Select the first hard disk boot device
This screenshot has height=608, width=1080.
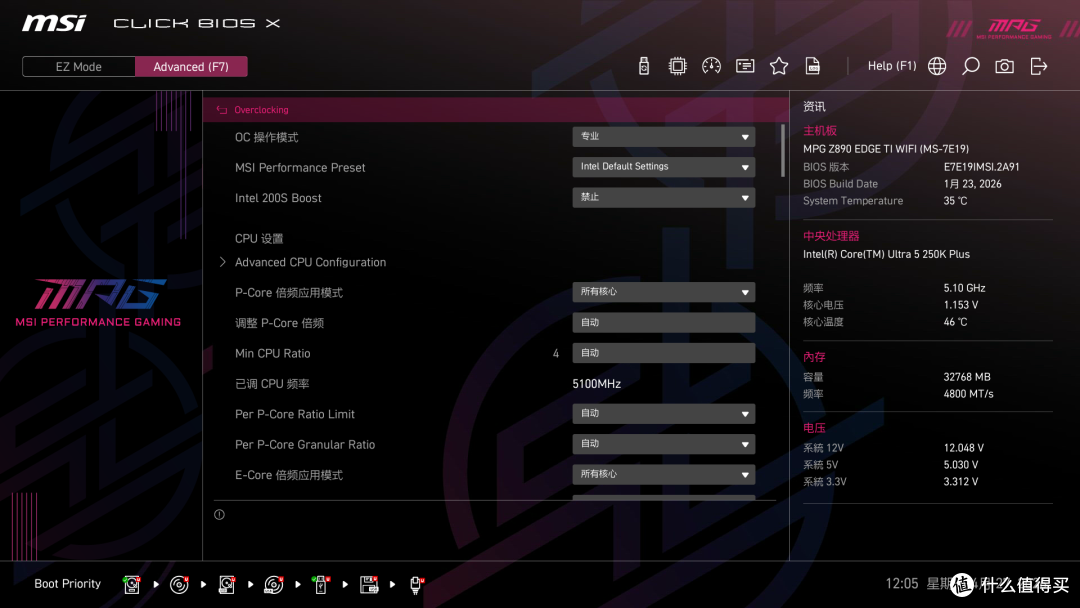pyautogui.click(x=132, y=585)
